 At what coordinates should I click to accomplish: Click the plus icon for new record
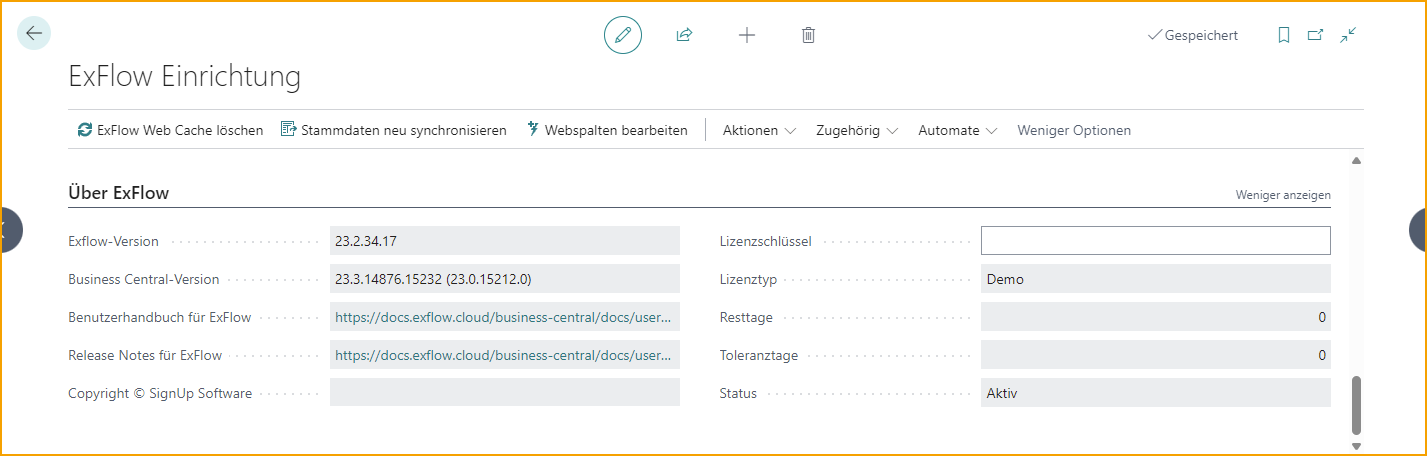[x=747, y=35]
